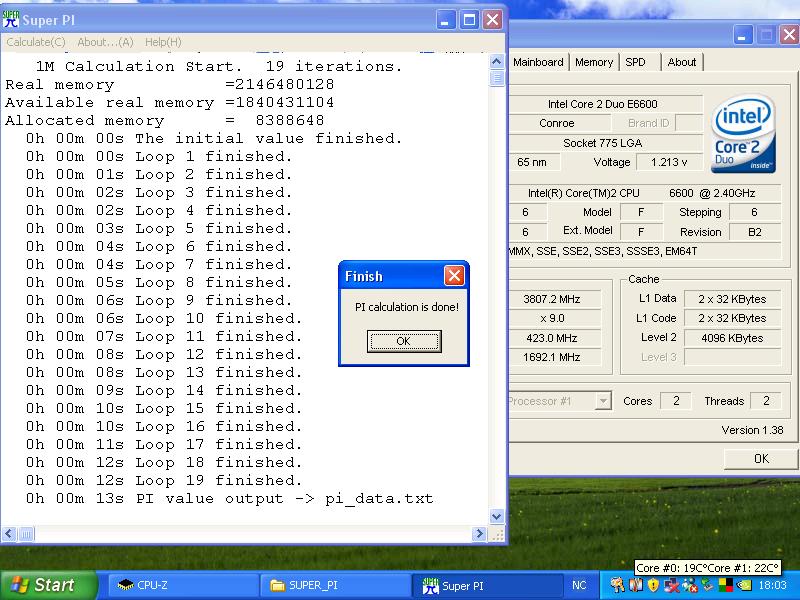Click the first system tray icon
The height and width of the screenshot is (600, 800).
[x=617, y=585]
